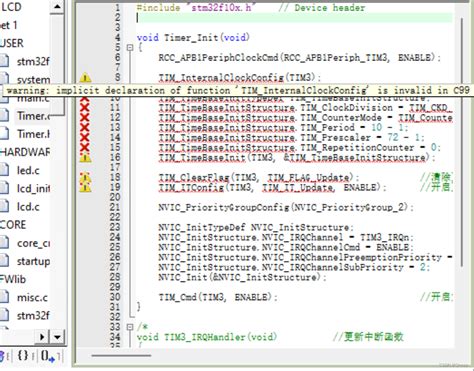Click the TIM_RepetitionCounter assignment on line 15
Screen dimensions: 474x371
pyautogui.click(x=300, y=147)
